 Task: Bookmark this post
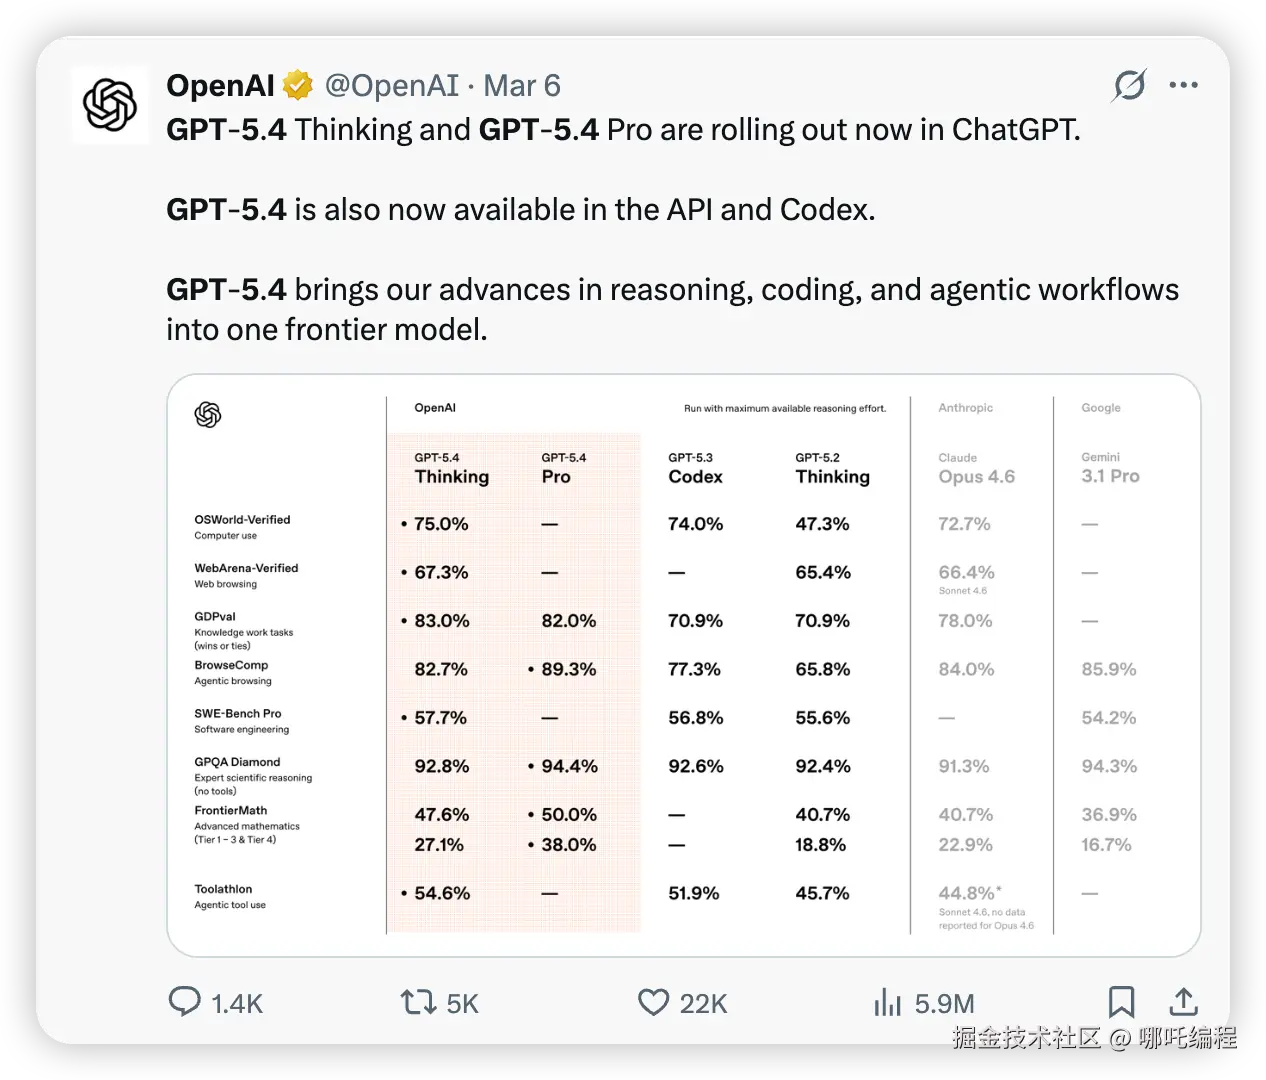[x=1121, y=1002]
